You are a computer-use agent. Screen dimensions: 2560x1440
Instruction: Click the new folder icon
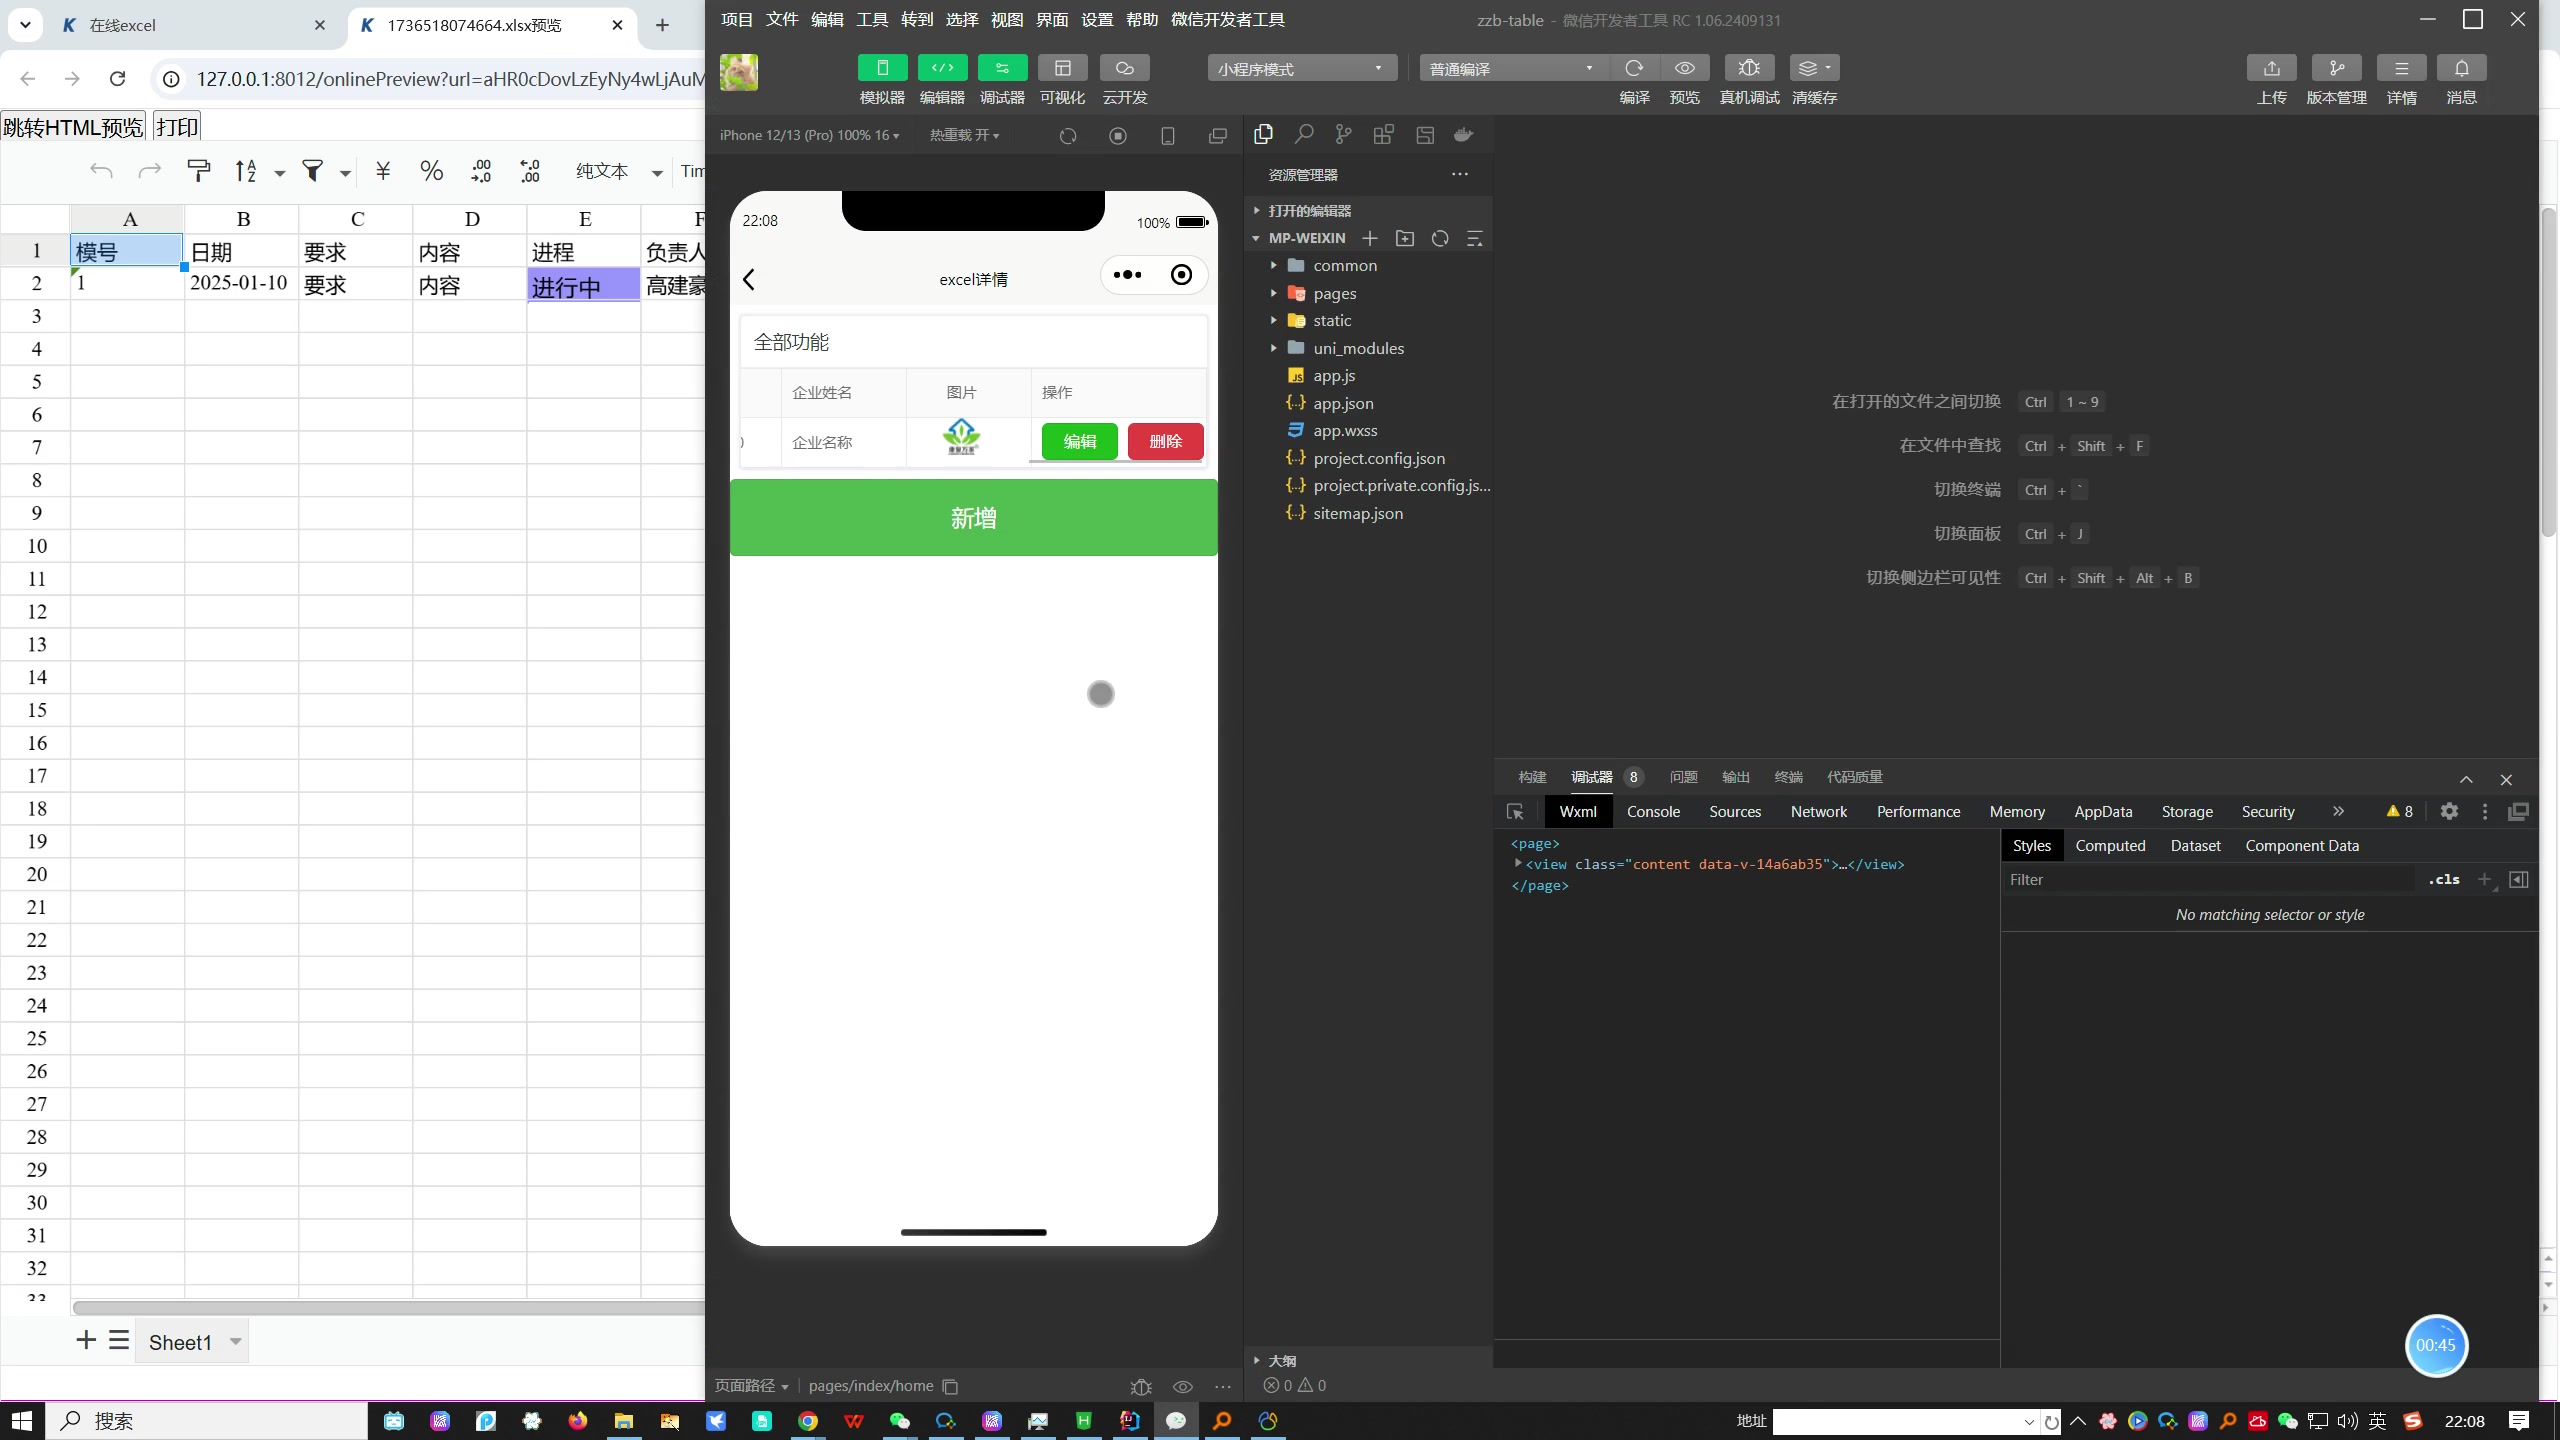(1405, 238)
